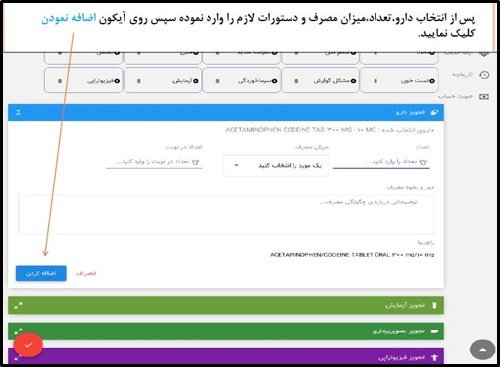
Task: Expand the تجویز تصویربرداری panel
Action: [x=19, y=331]
